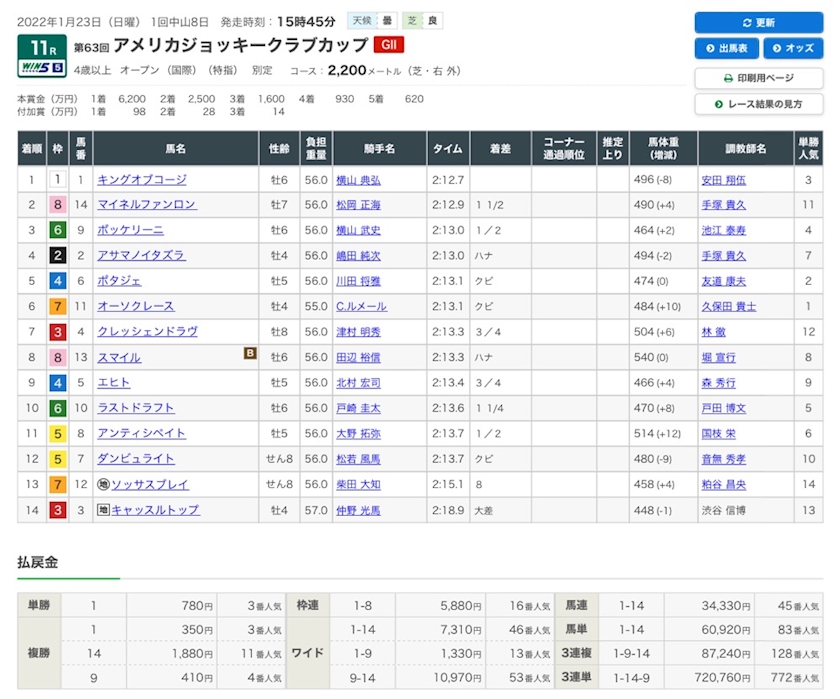Open jockey 松若 風馬 link

pyautogui.click(x=358, y=459)
